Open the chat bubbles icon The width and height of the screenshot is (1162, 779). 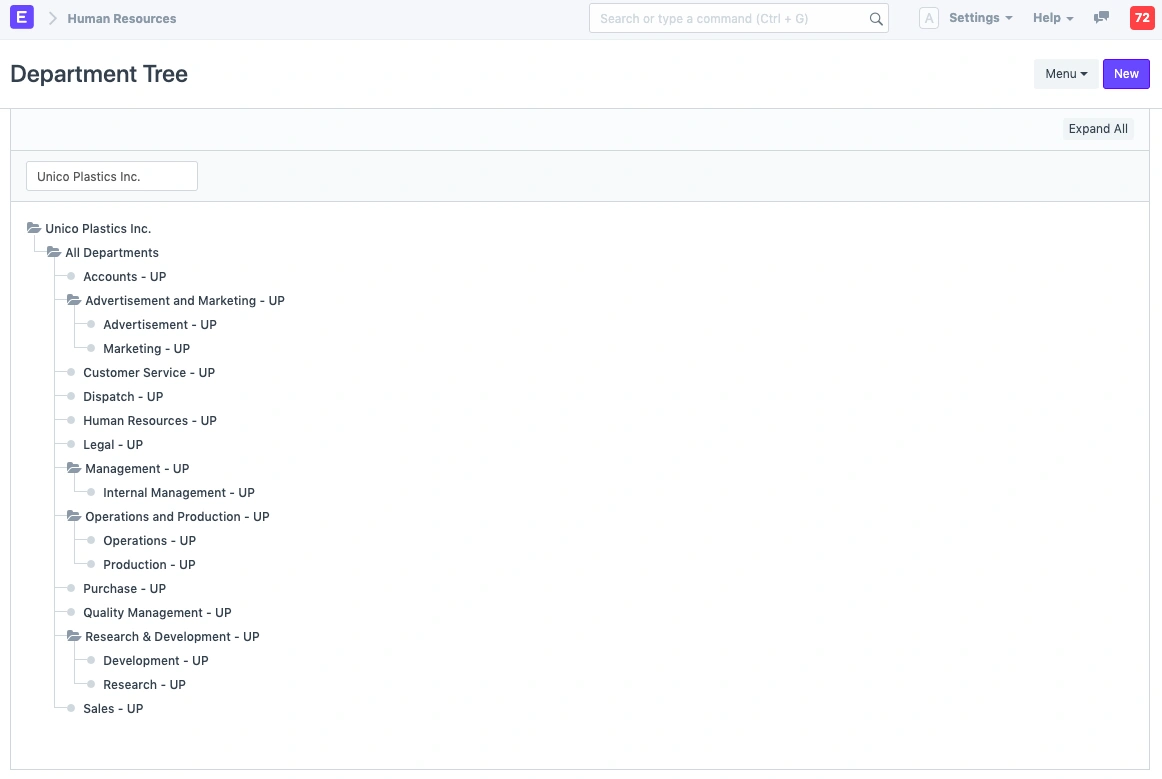click(1101, 18)
